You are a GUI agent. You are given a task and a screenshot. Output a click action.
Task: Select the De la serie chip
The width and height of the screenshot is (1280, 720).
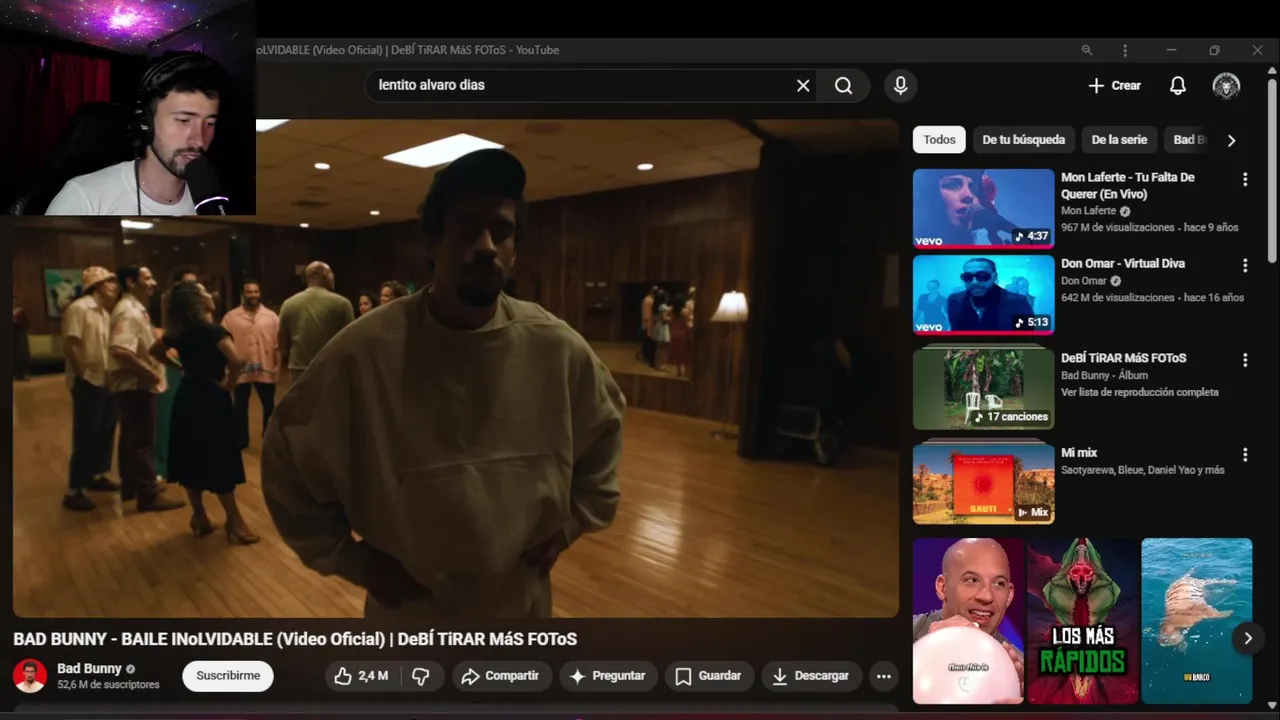point(1119,140)
